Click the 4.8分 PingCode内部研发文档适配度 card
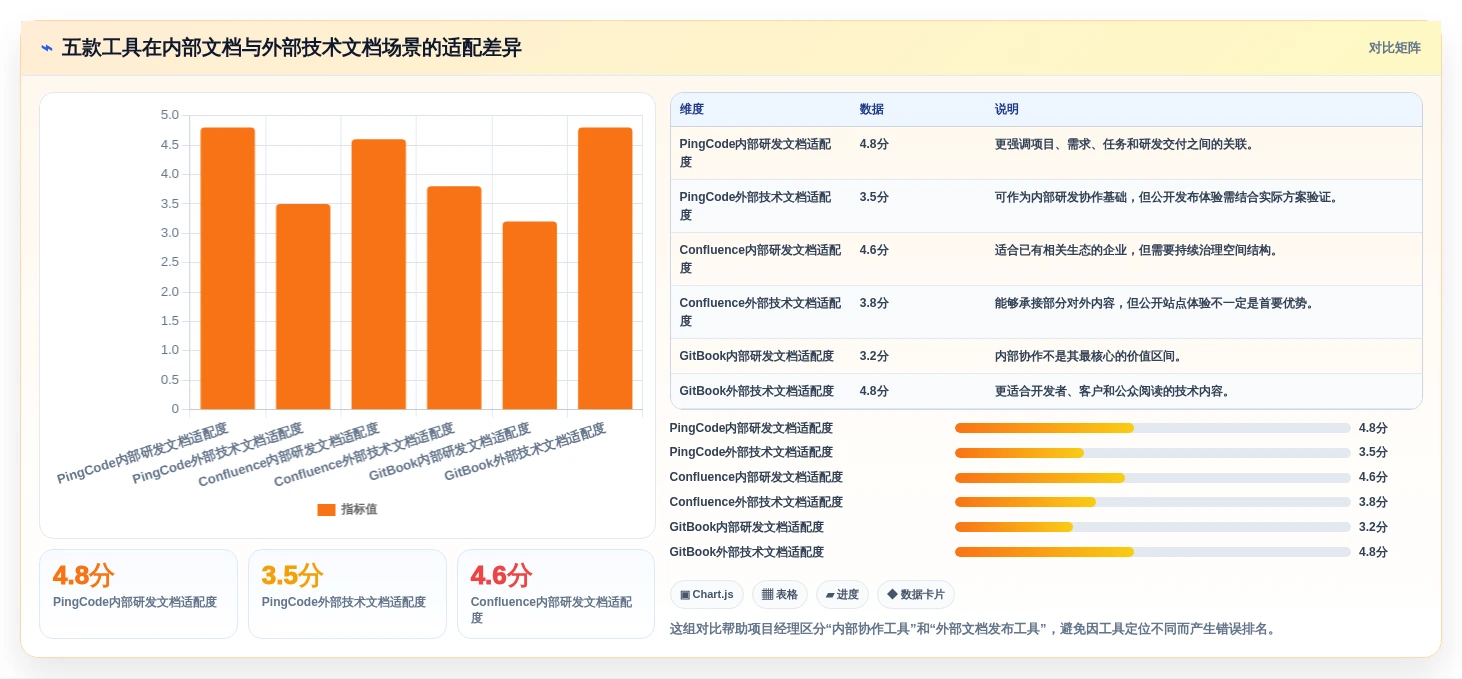This screenshot has height=679, width=1462. (x=138, y=594)
